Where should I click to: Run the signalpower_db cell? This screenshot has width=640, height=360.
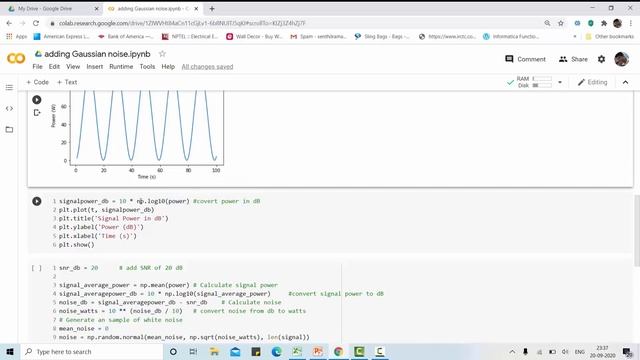pos(37,201)
